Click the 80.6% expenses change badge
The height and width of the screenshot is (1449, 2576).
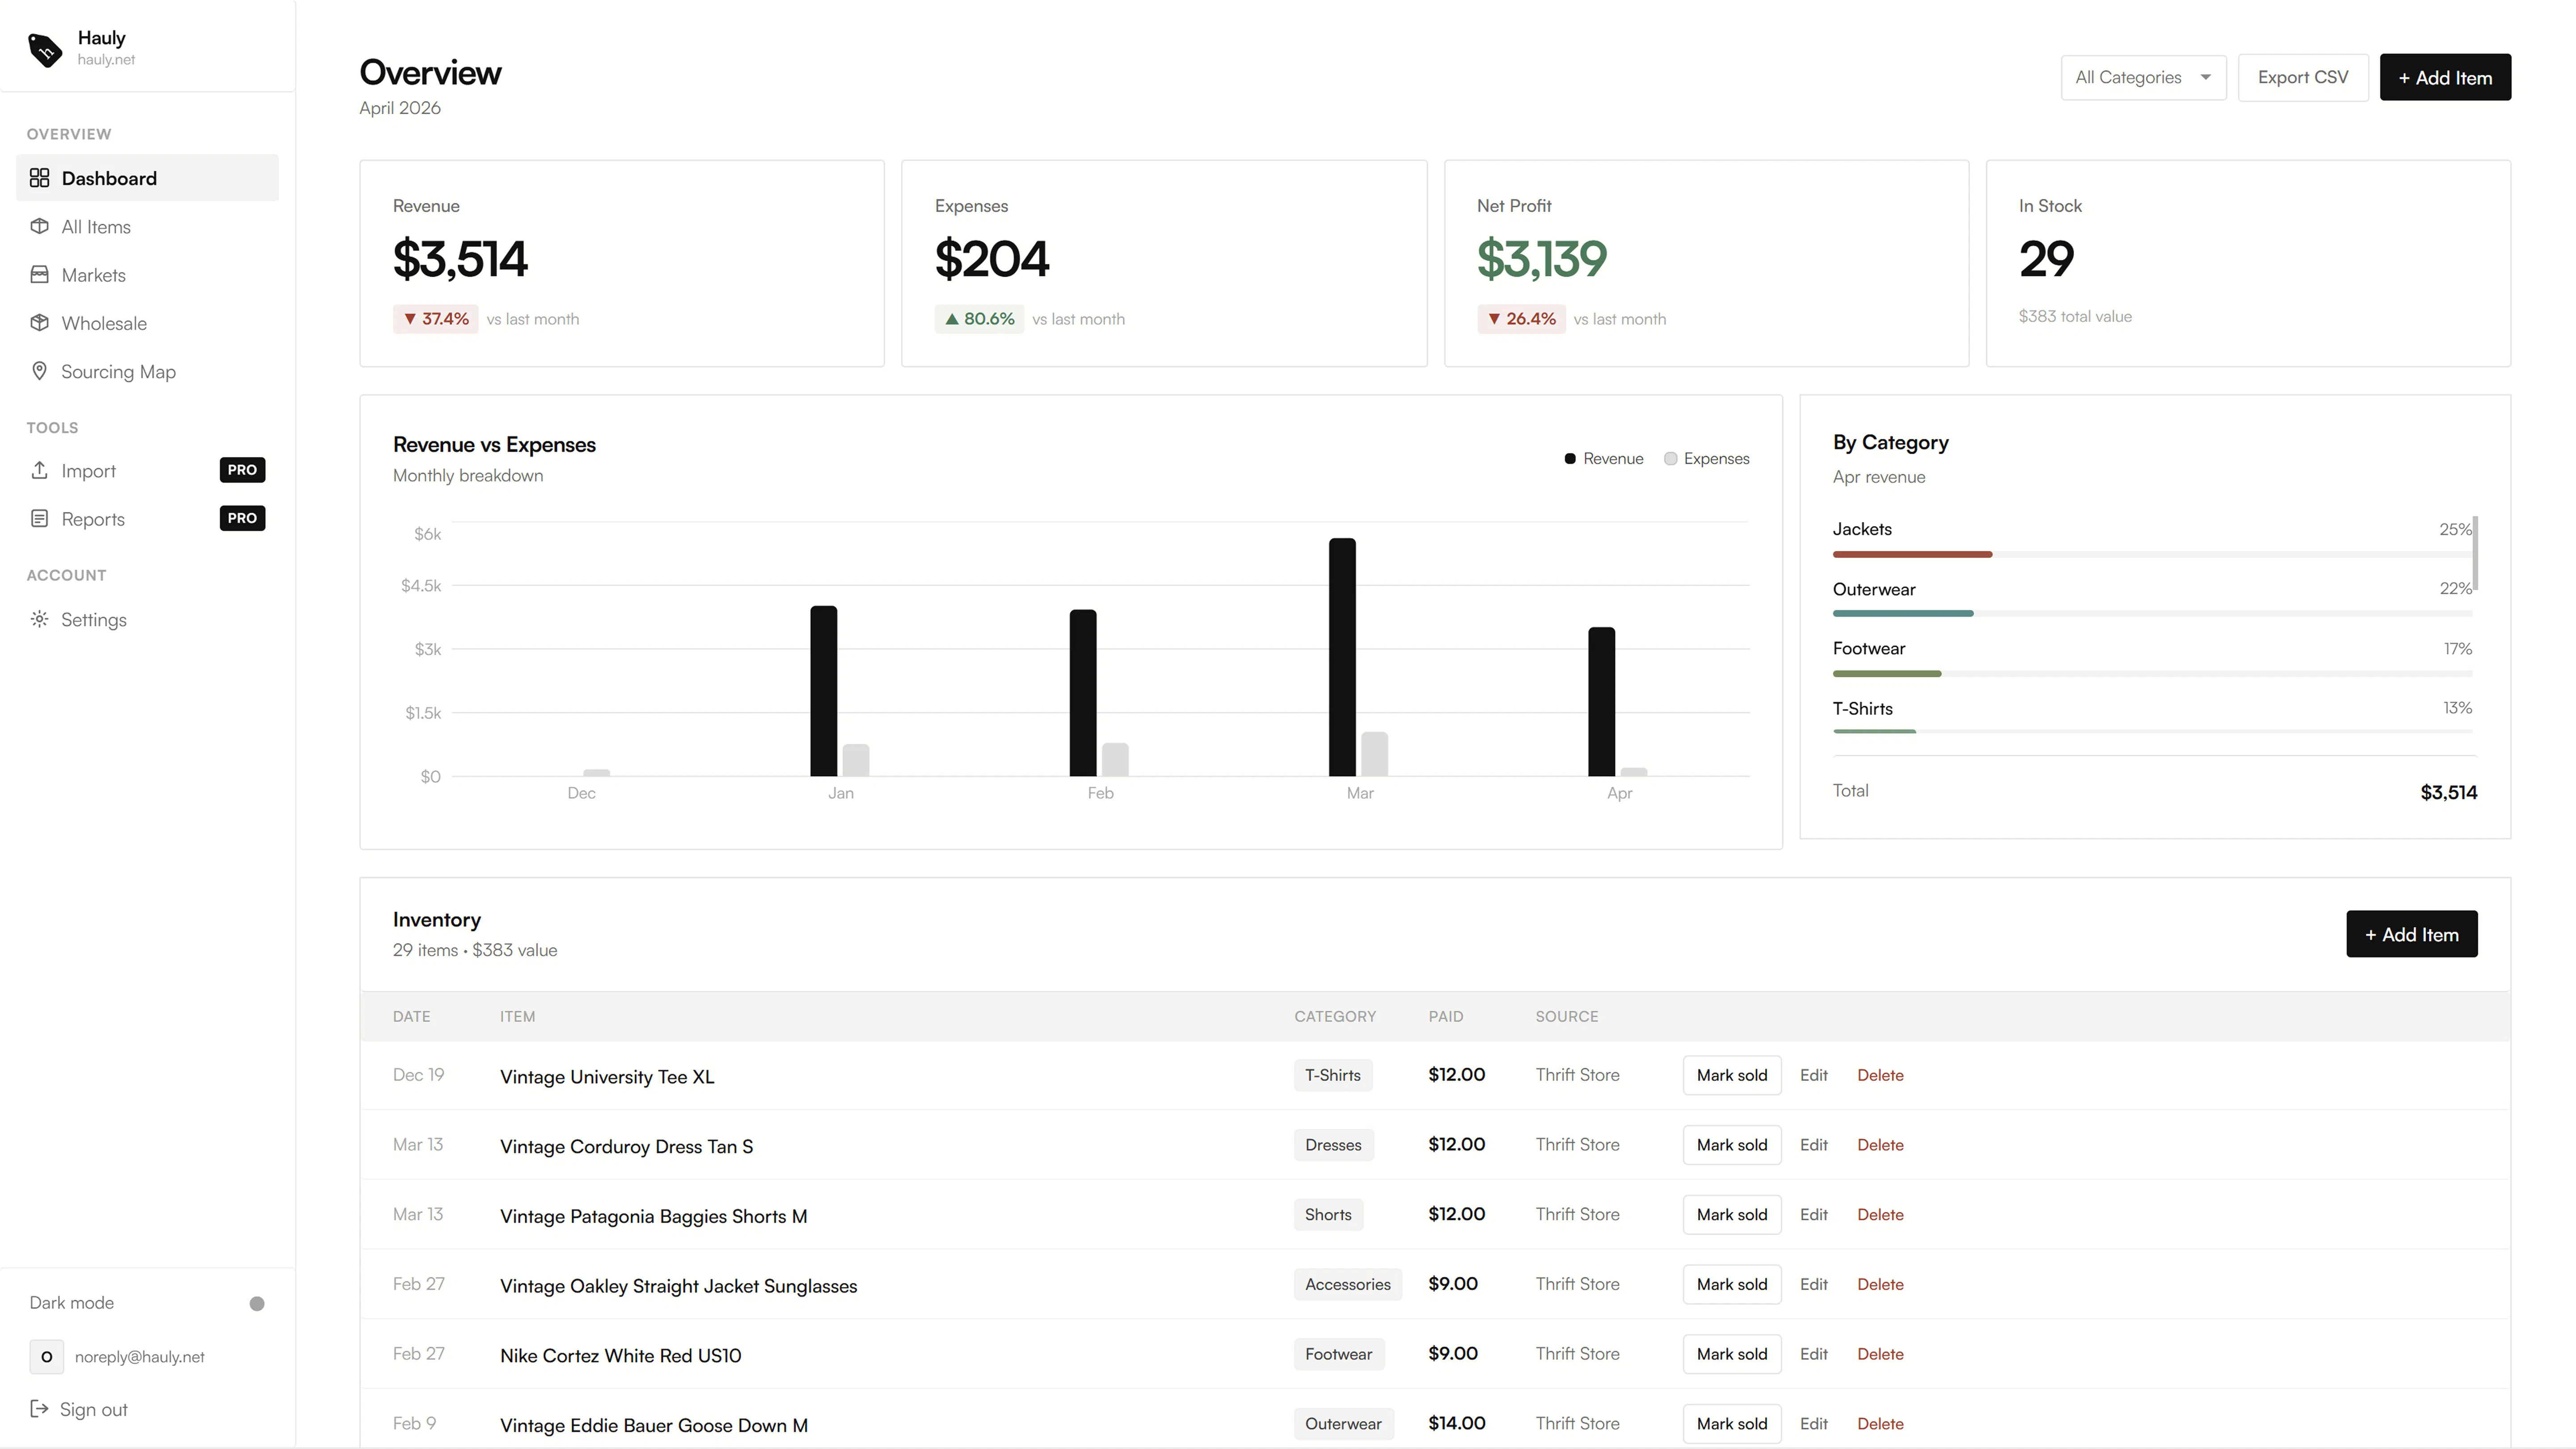click(979, 319)
